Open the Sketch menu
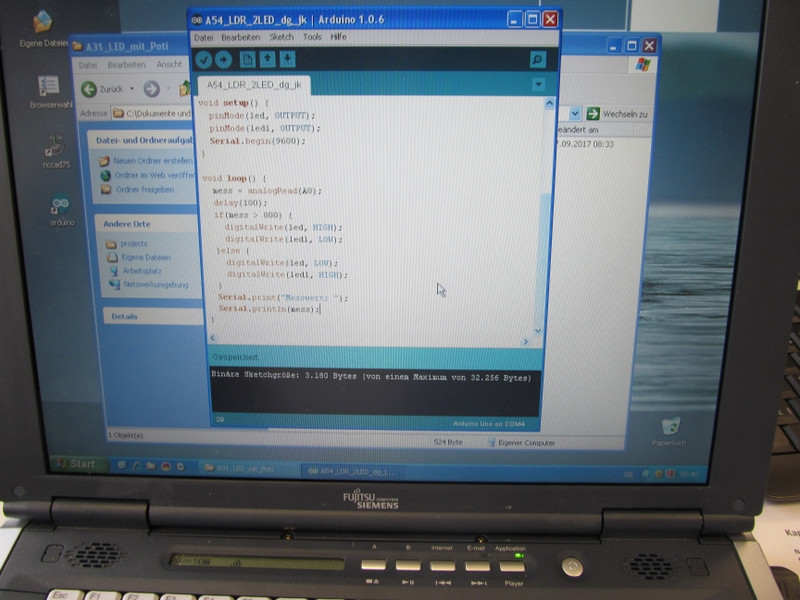This screenshot has width=800, height=600. (281, 37)
